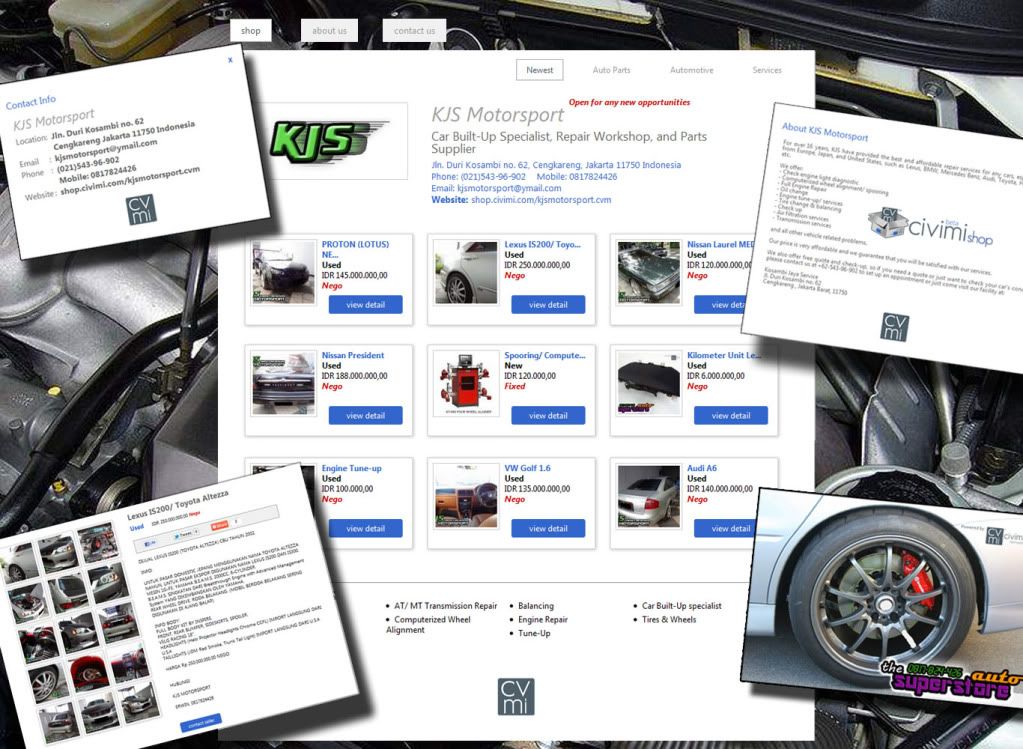View detail of Nissan Laurel listing
1023x749 pixels.
point(722,305)
